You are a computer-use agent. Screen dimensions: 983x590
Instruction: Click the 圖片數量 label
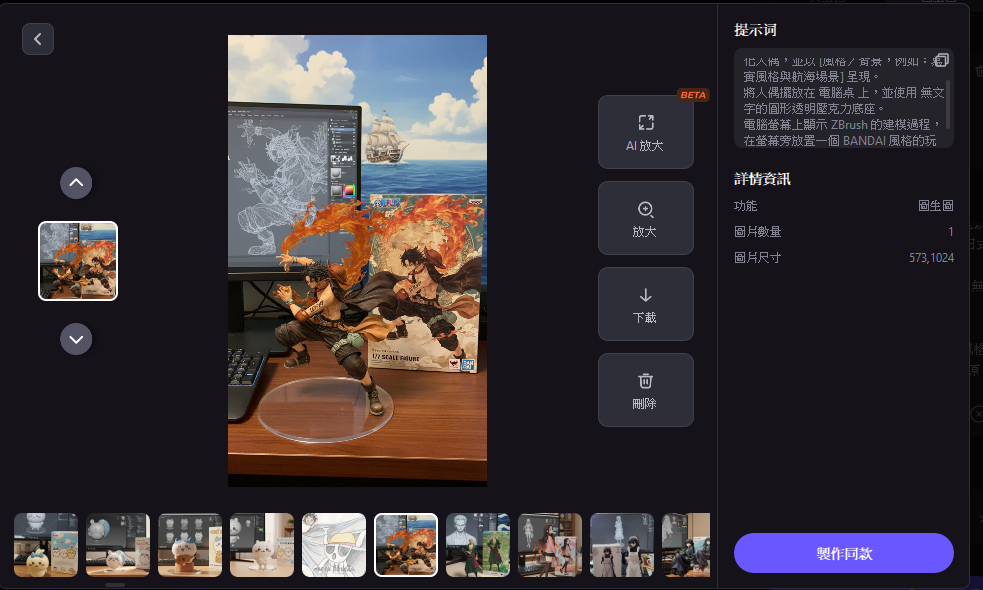(757, 231)
